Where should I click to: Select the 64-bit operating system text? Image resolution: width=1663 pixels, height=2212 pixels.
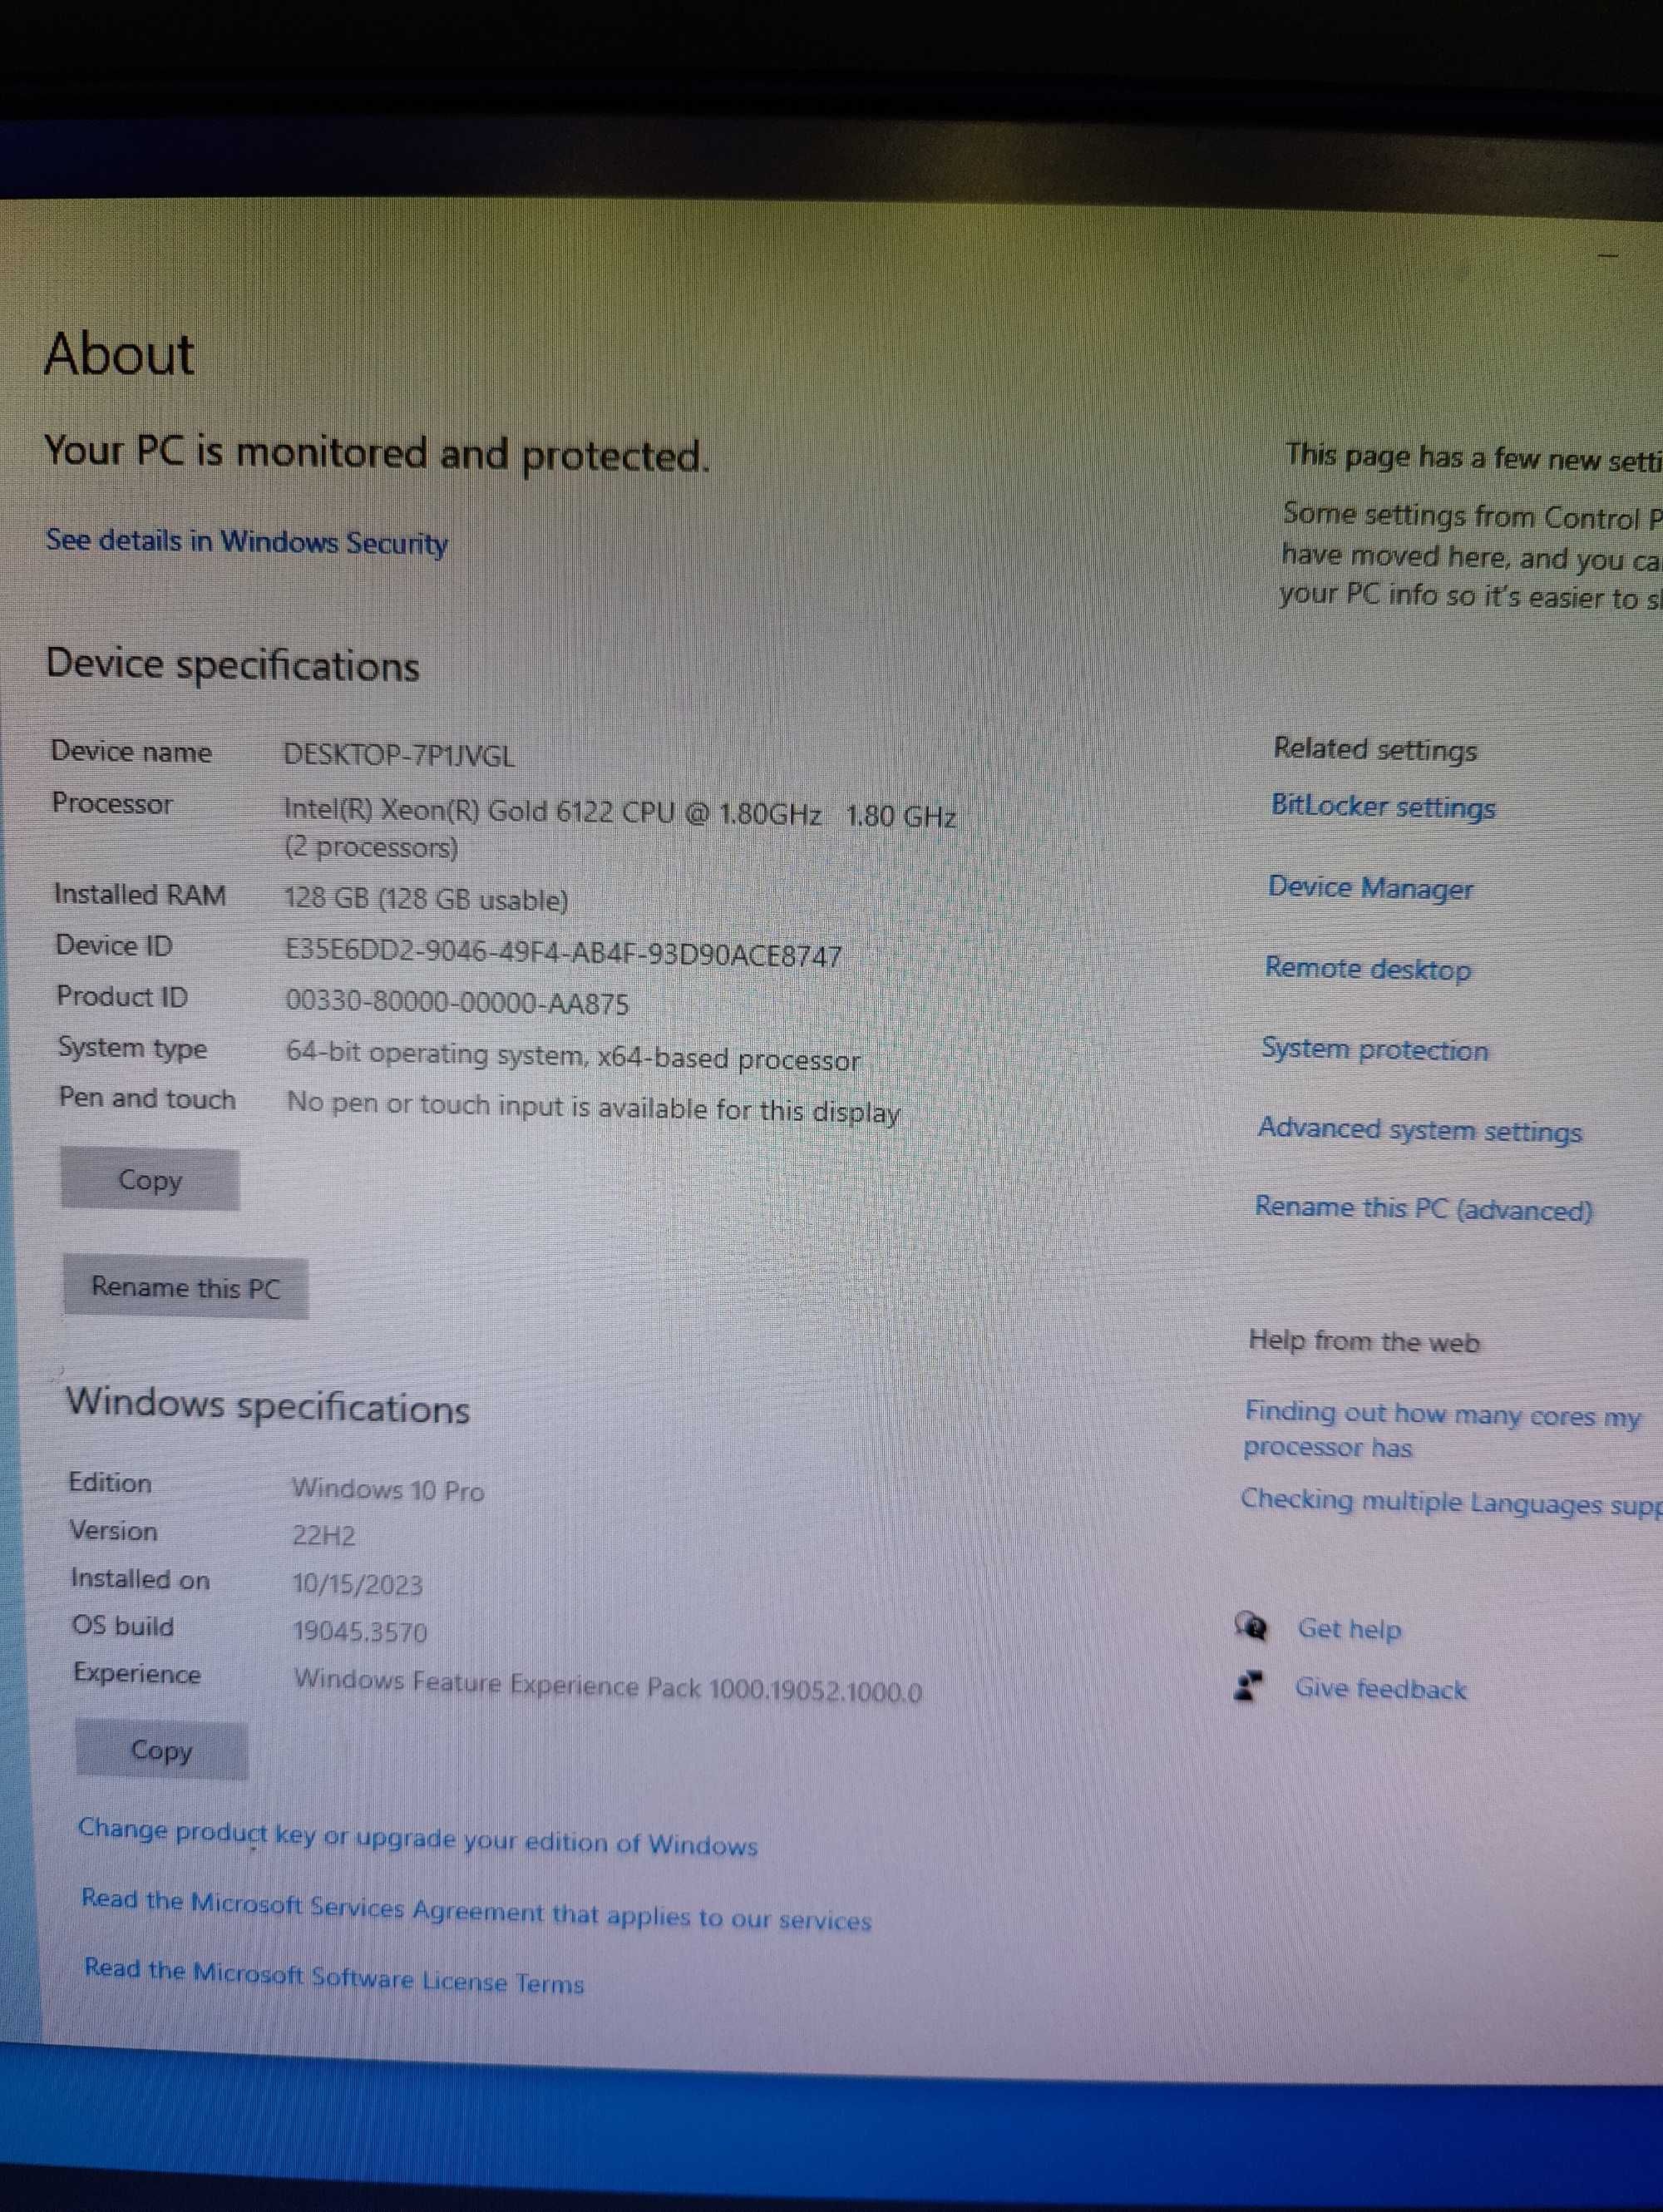[x=573, y=1056]
